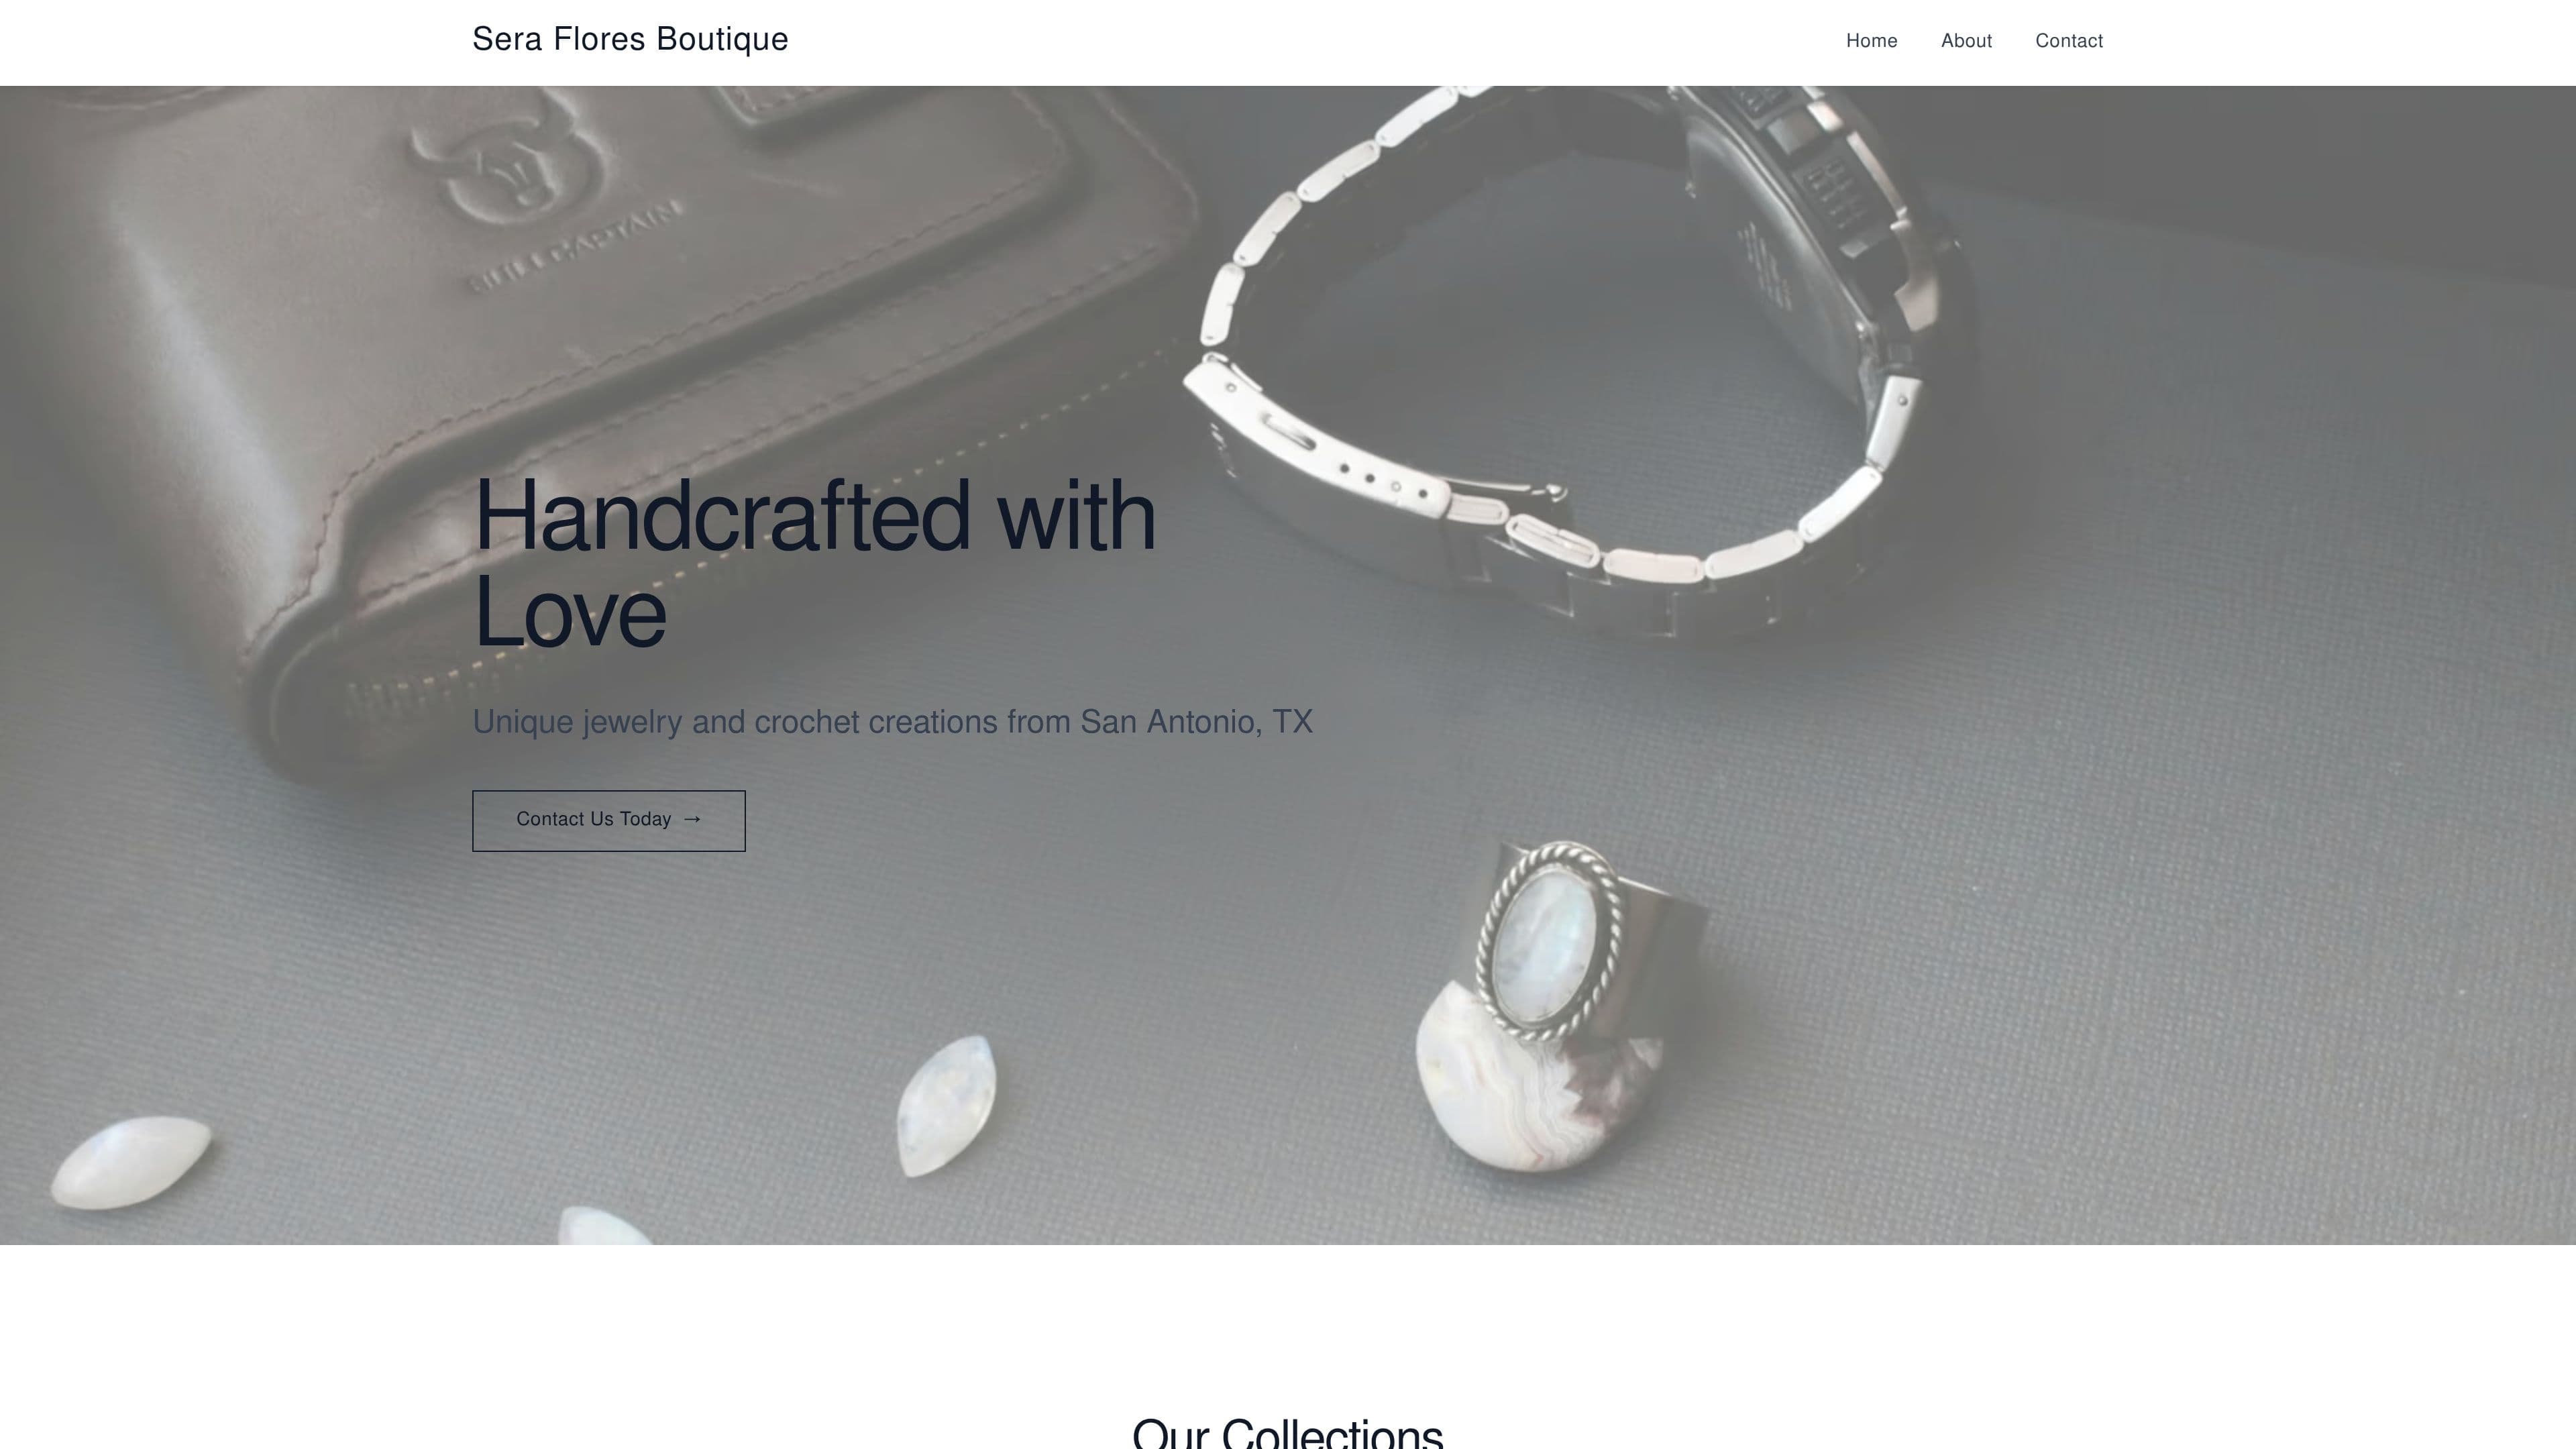
Task: Click the Handcrafted with Love headline
Action: (814, 562)
